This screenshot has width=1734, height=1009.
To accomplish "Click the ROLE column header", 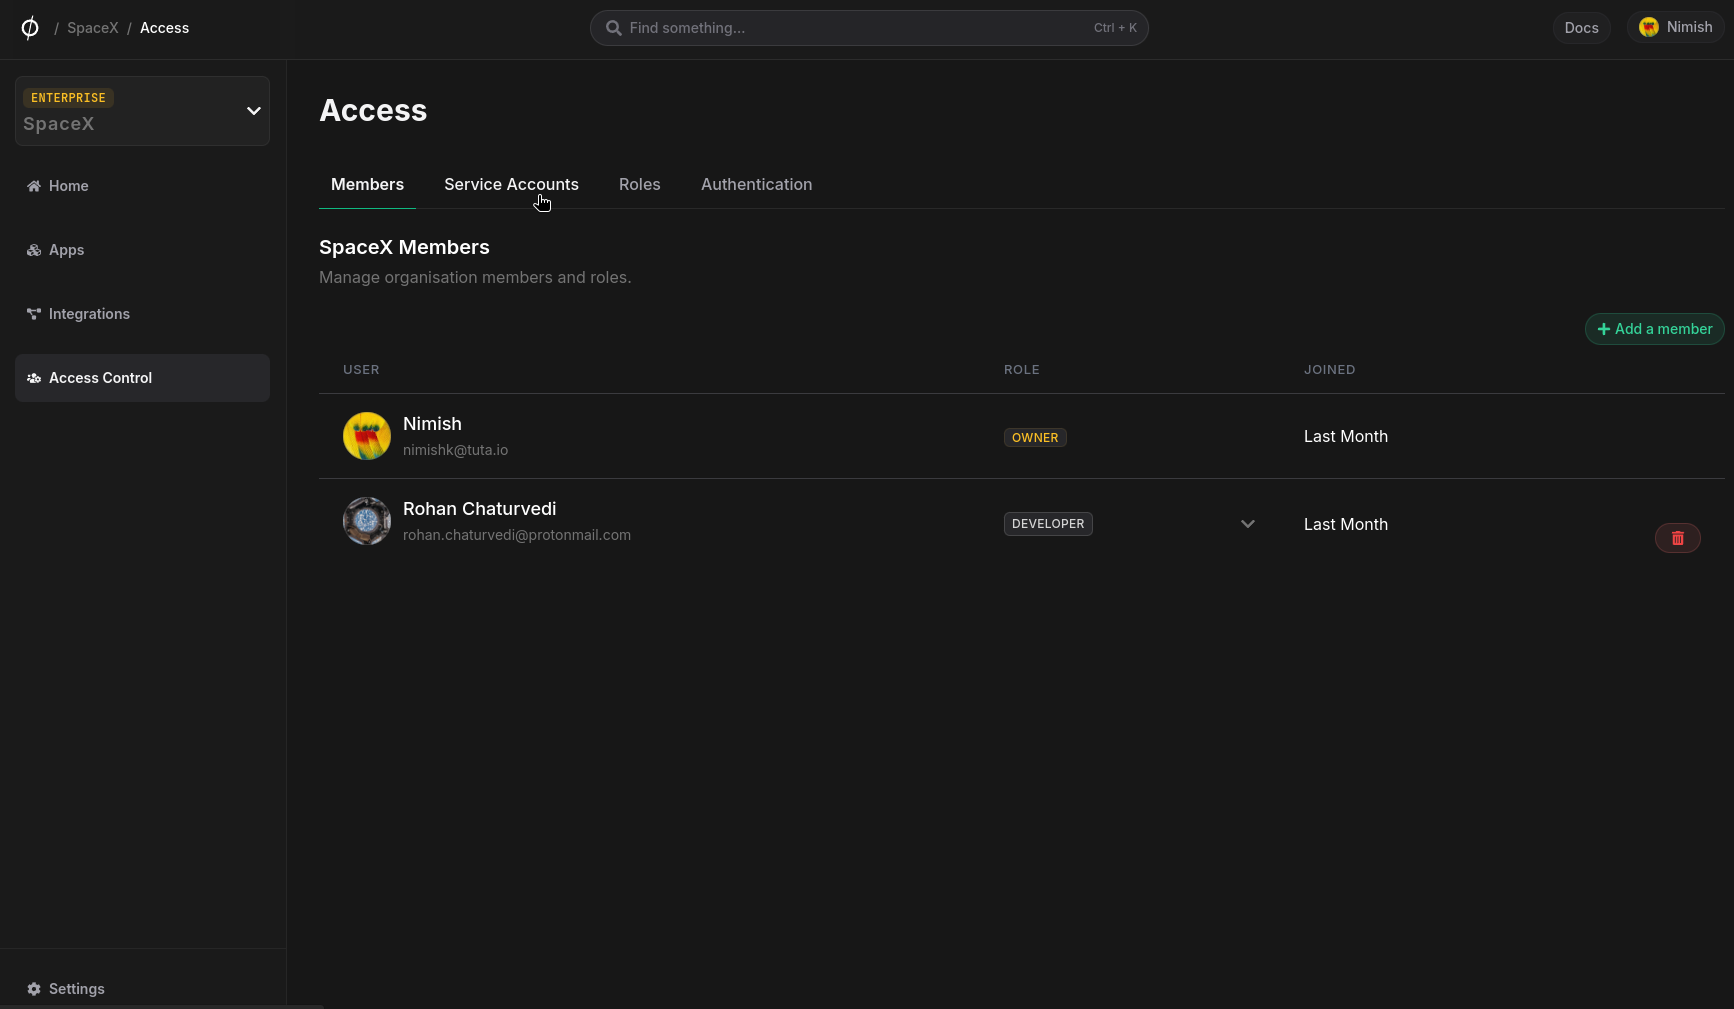I will click(x=1022, y=370).
